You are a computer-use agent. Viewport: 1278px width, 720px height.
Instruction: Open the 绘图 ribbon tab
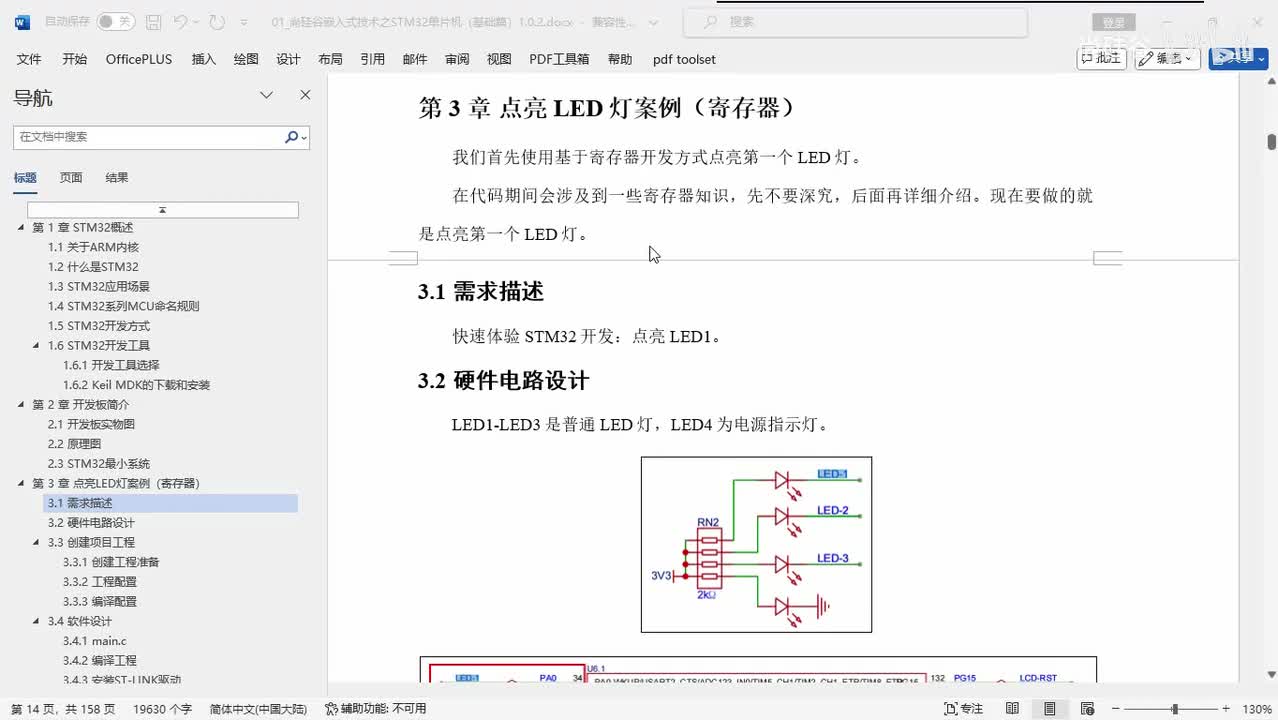click(246, 60)
